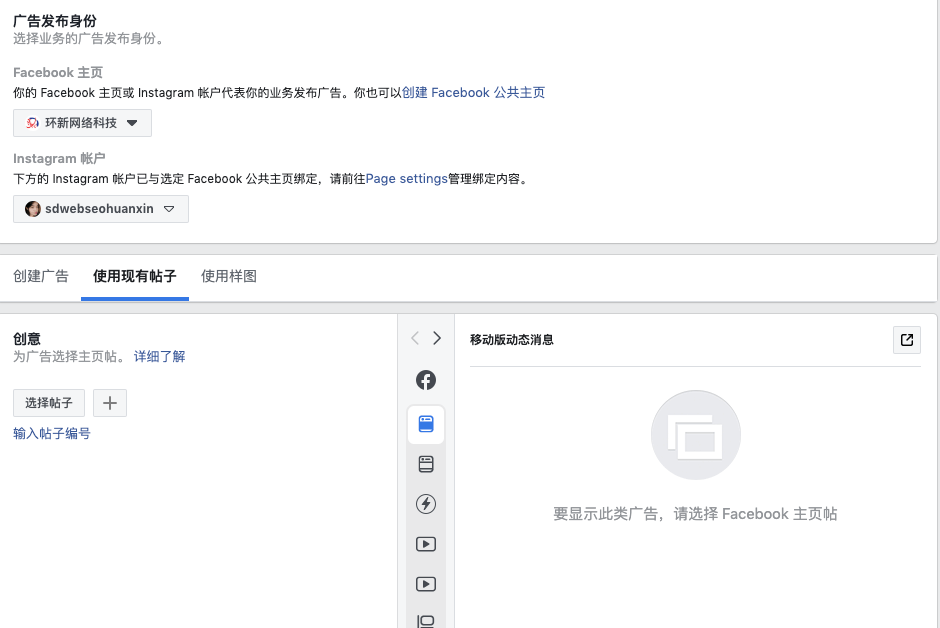940x628 pixels.
Task: Open the preview in a new window
Action: coord(907,340)
